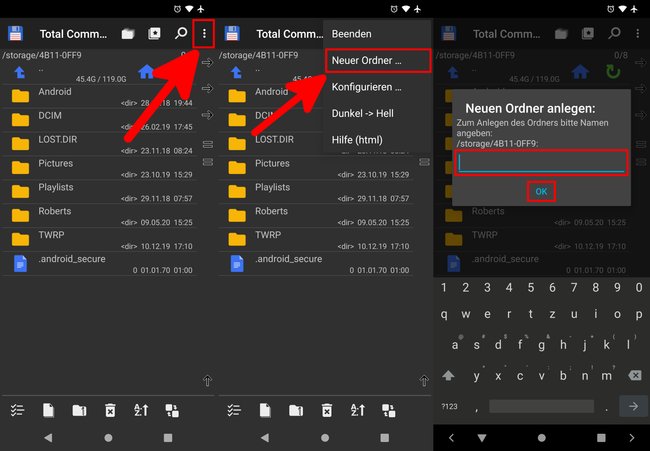
Task: Tap the swap-panels icon in first screen toolbar
Action: [172, 410]
